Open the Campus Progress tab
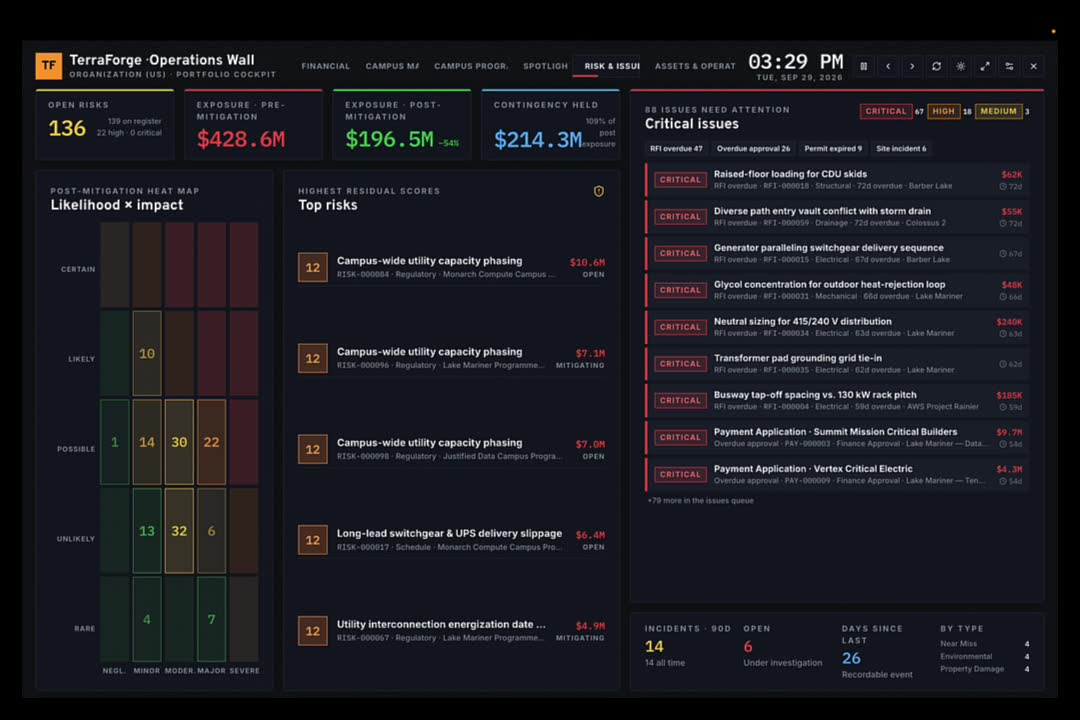 coord(471,66)
